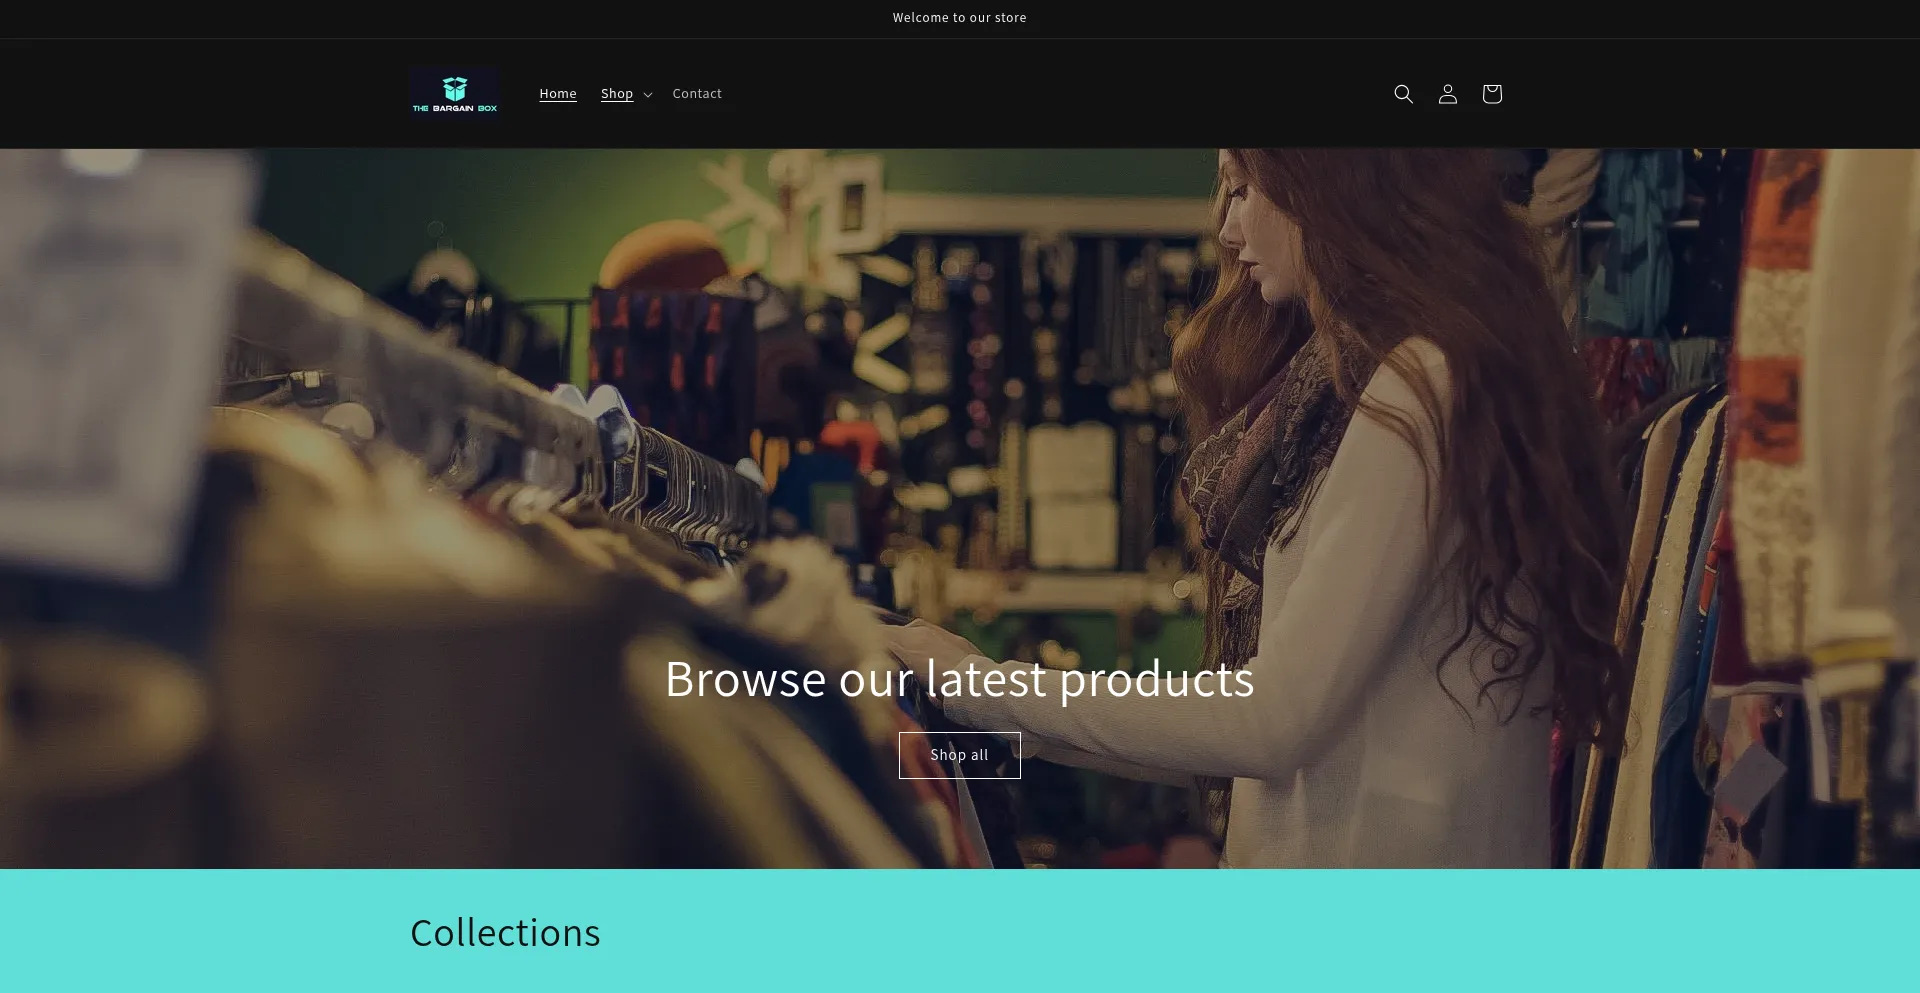Click the Shop all button
1920x993 pixels.
coord(959,755)
